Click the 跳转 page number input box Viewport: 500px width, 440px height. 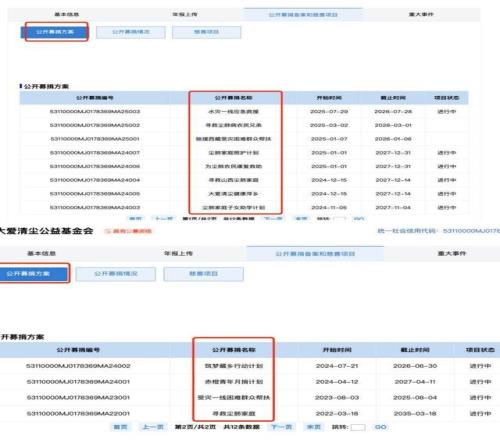coord(358,427)
